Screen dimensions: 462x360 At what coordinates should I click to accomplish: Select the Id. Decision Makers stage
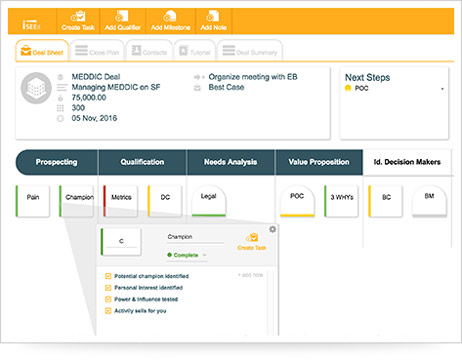(x=407, y=162)
